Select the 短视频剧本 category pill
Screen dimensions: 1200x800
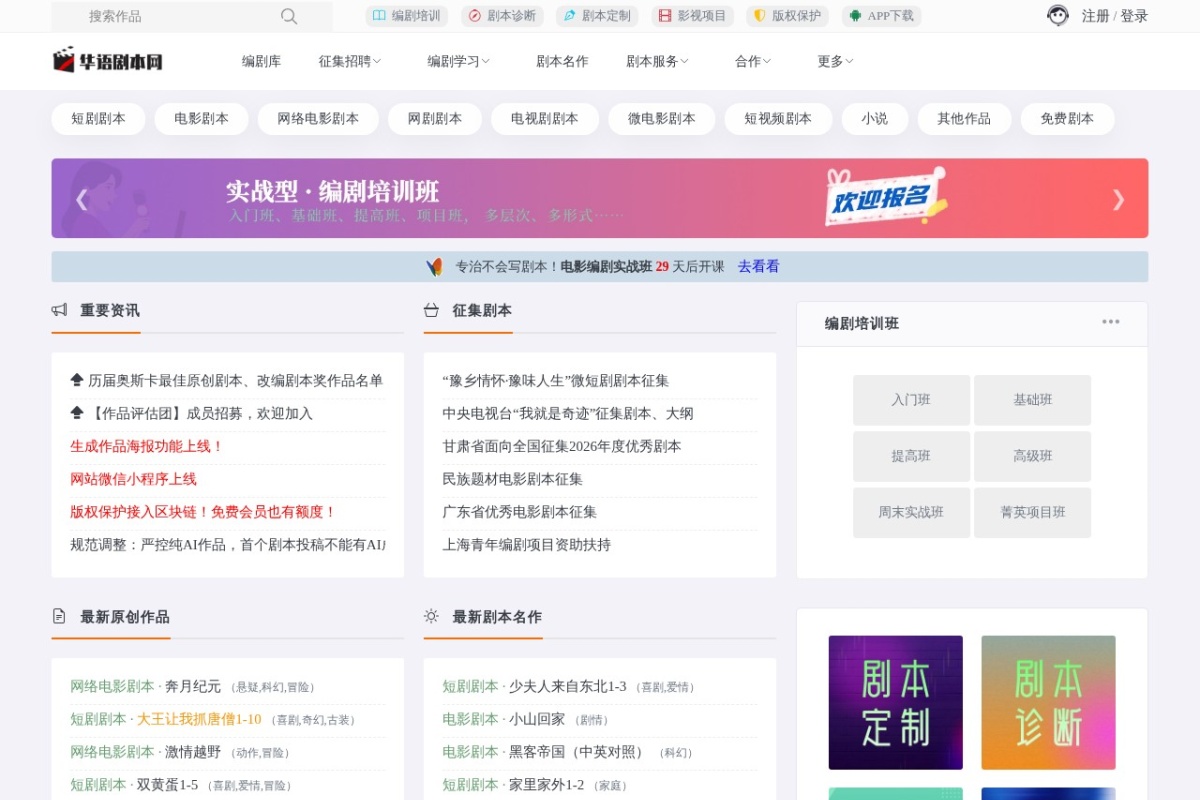coord(778,119)
